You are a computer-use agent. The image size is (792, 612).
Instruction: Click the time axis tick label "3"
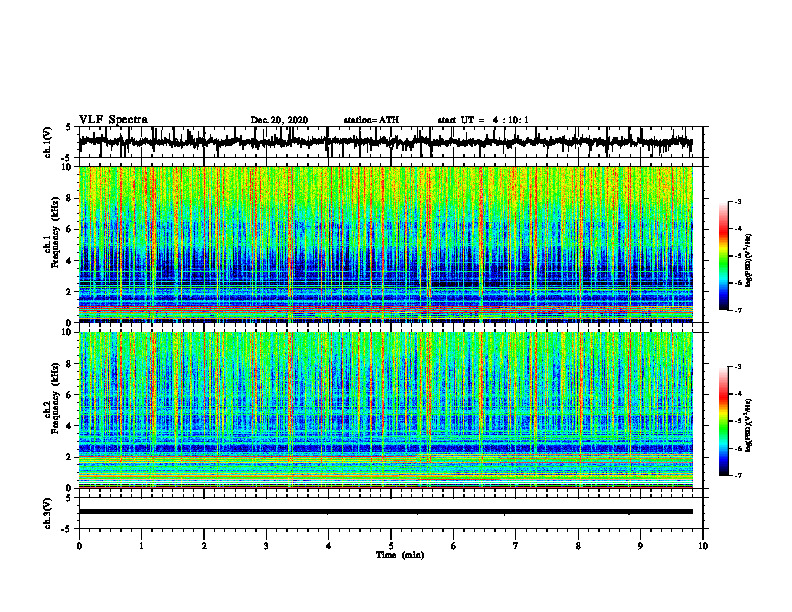[266, 546]
